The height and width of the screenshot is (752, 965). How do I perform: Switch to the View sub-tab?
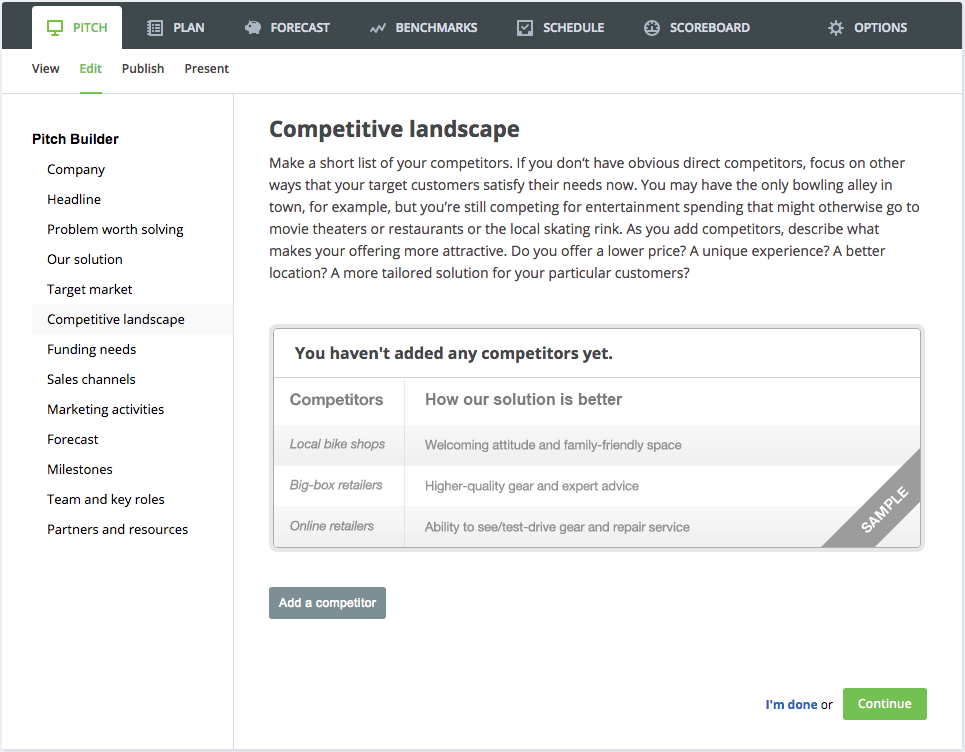tap(46, 68)
